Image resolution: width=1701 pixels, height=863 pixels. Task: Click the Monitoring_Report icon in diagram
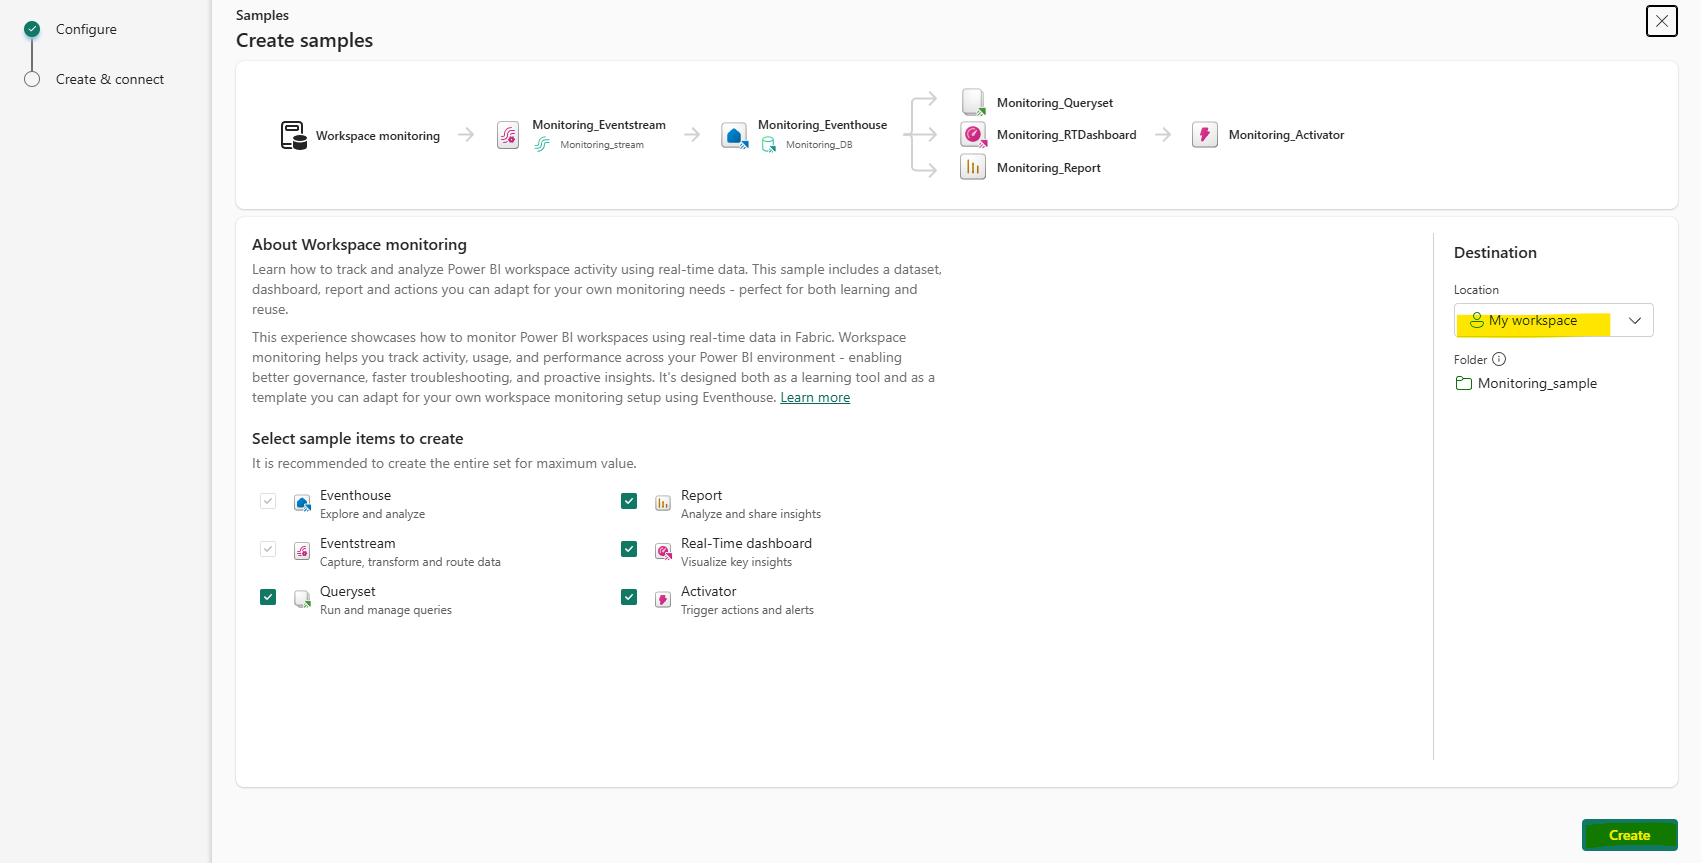click(973, 167)
